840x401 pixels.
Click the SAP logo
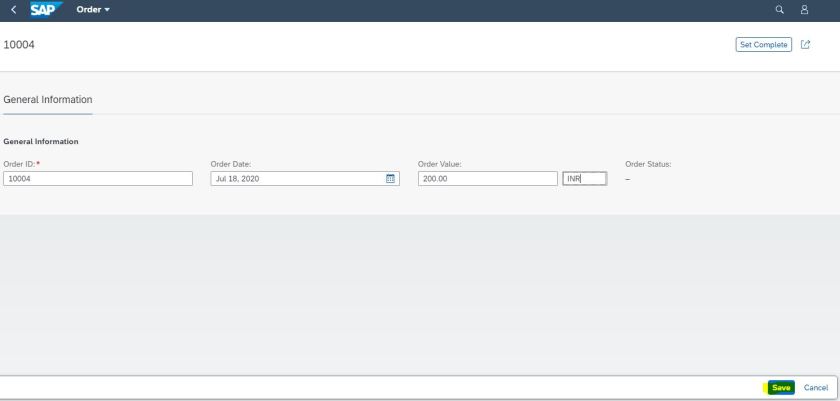pyautogui.click(x=46, y=9)
